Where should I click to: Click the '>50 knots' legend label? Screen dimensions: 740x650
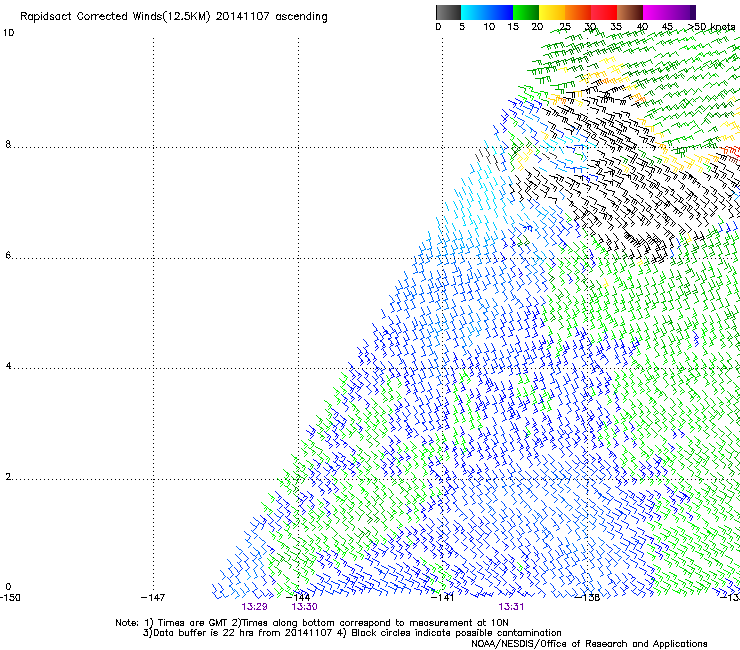coord(711,26)
